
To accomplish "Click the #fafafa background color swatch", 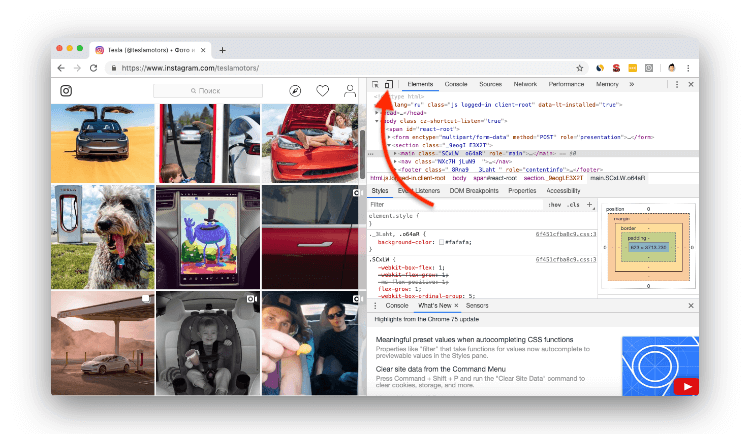I will click(441, 242).
